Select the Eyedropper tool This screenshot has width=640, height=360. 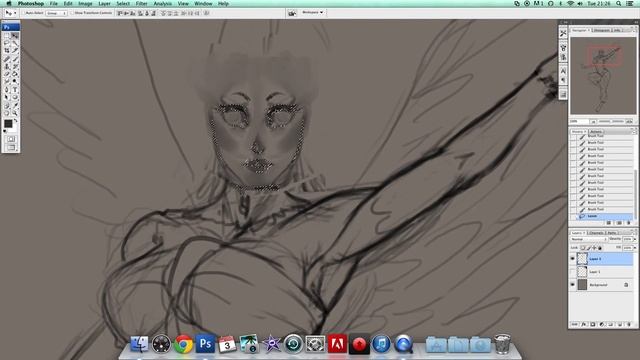click(x=15, y=105)
